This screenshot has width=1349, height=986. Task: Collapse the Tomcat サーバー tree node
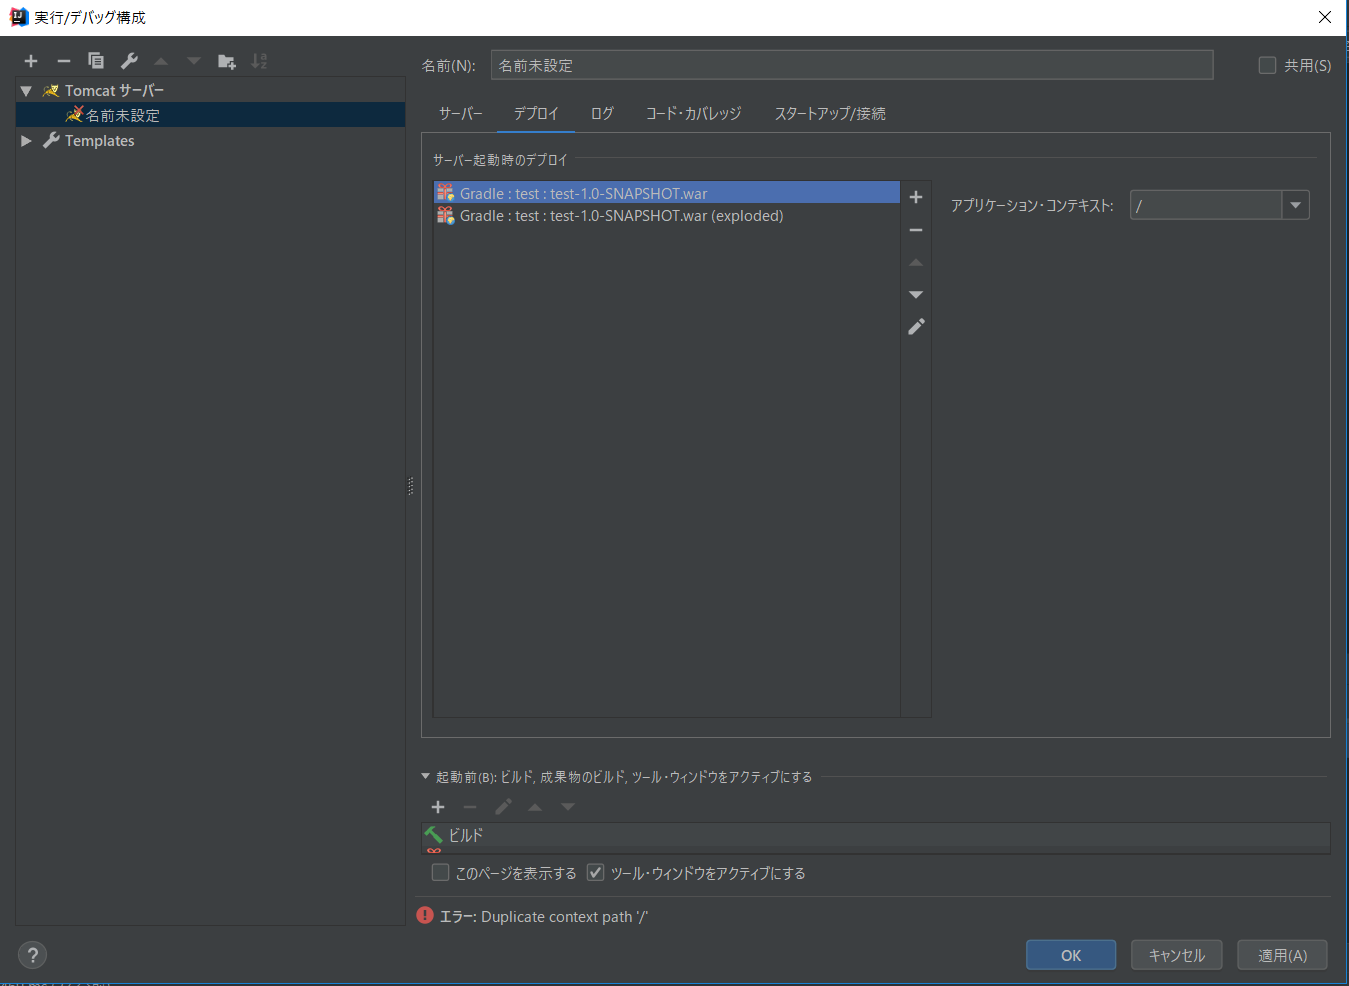(x=25, y=90)
